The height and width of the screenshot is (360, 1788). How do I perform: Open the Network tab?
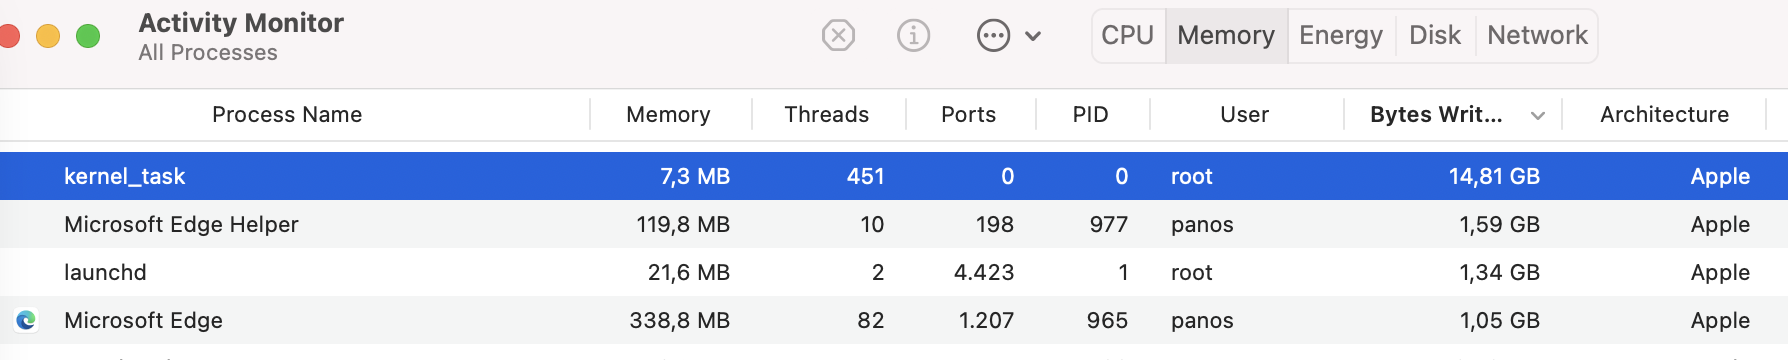click(x=1537, y=36)
